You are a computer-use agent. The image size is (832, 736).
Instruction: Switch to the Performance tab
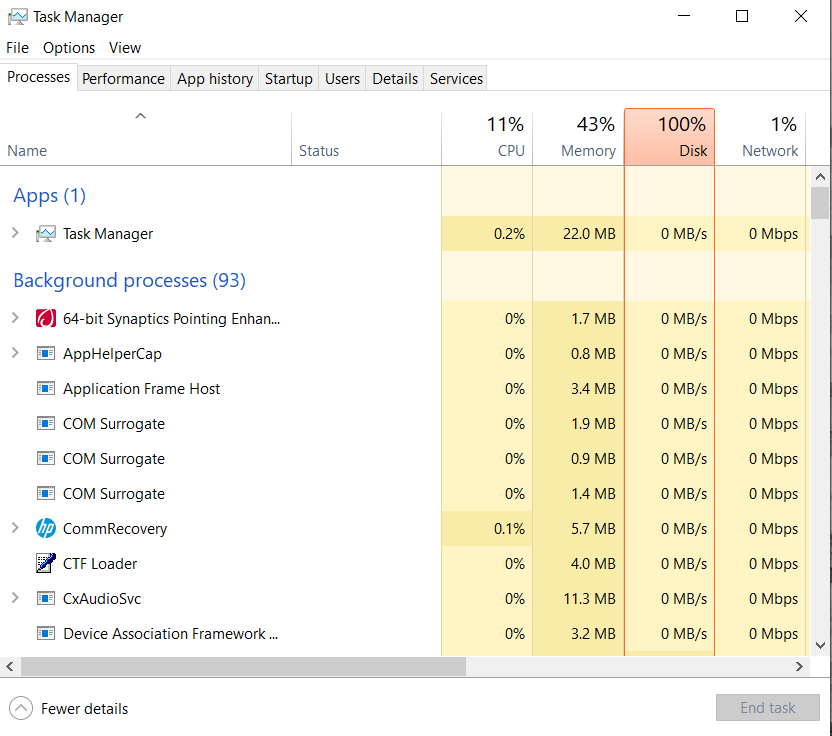(x=123, y=79)
